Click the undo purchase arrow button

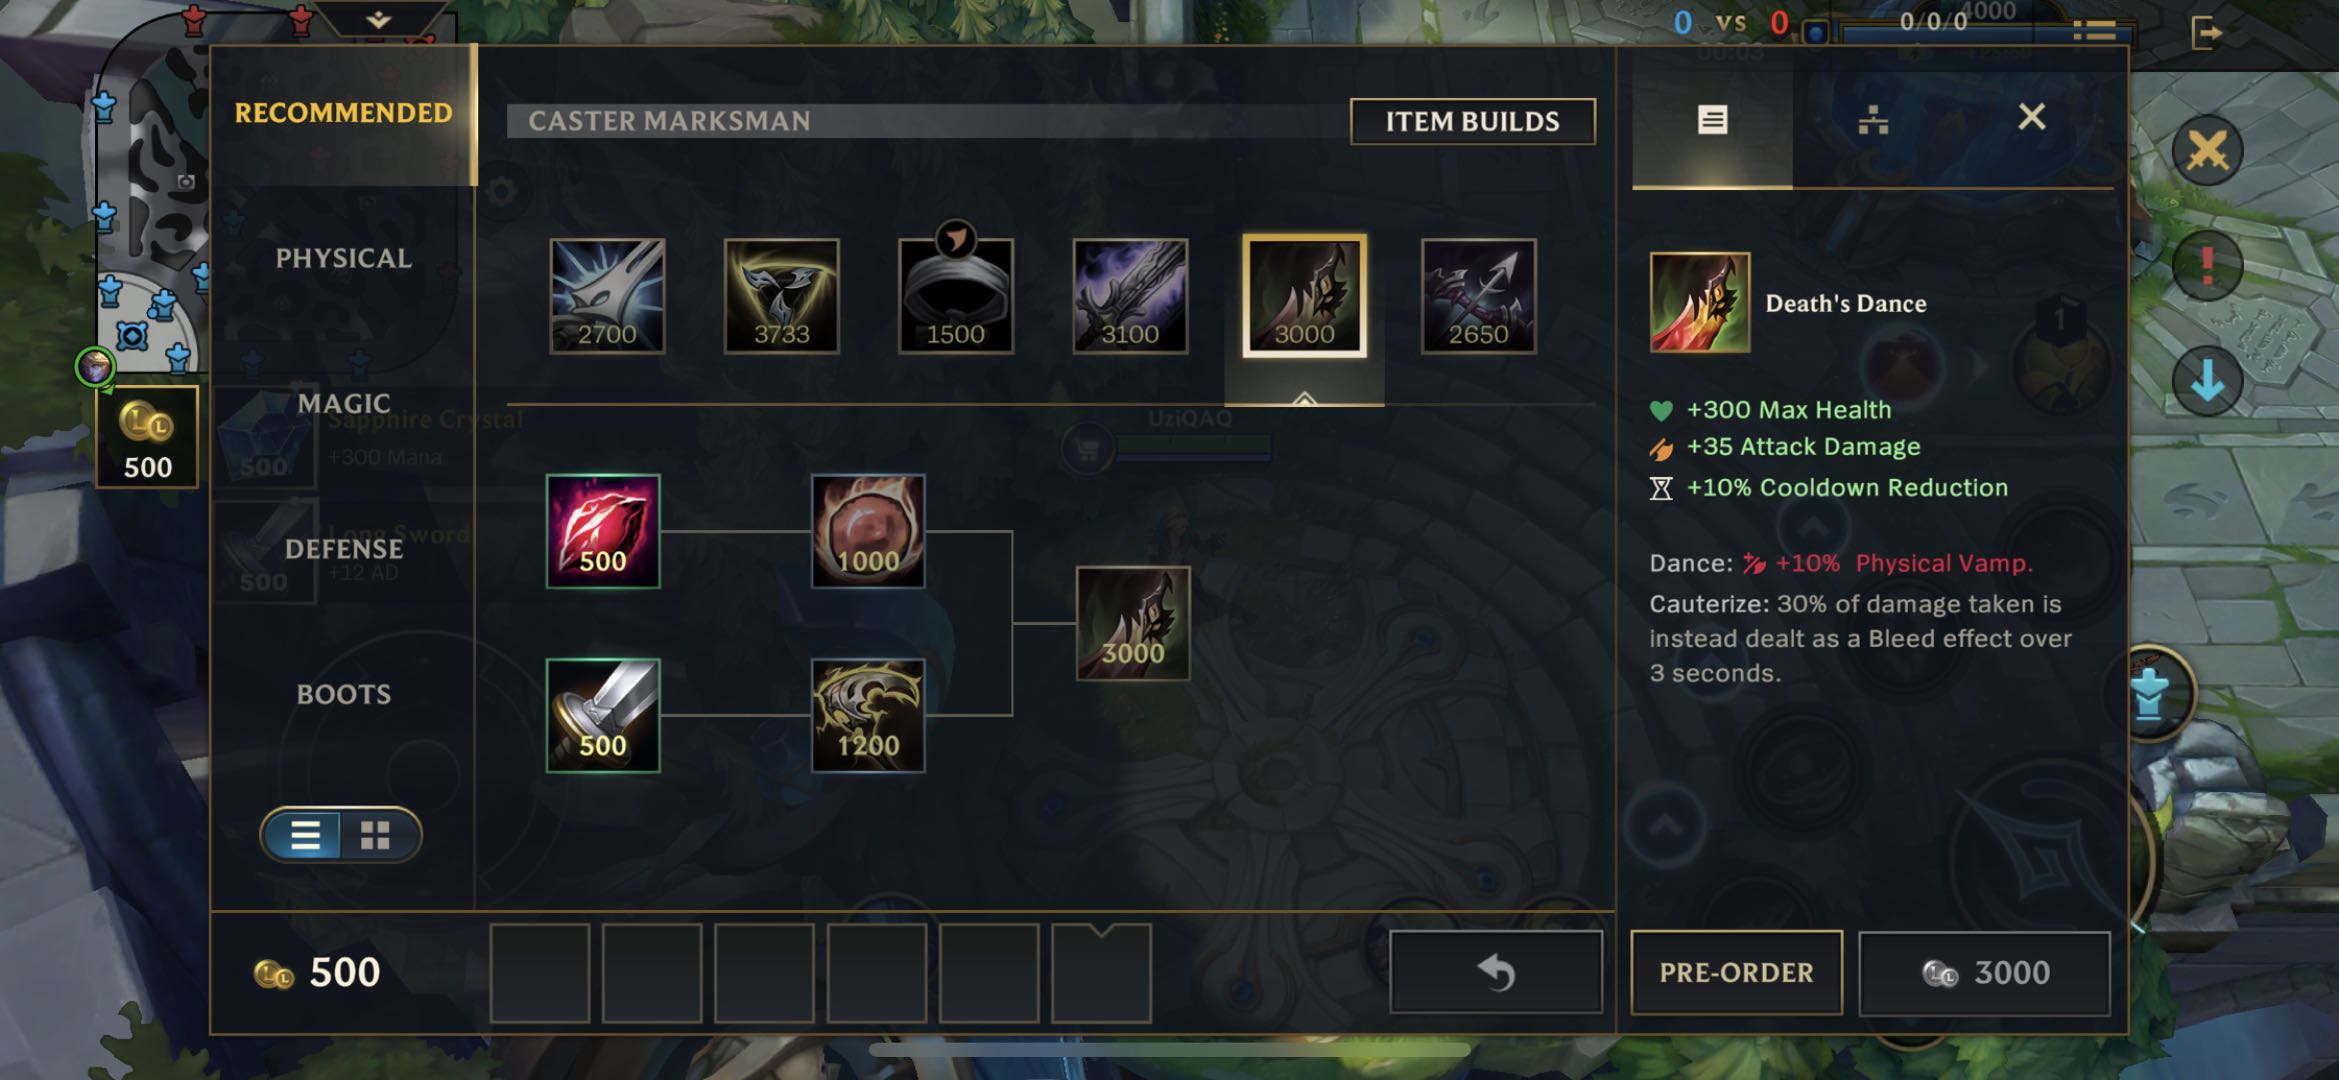(x=1496, y=972)
